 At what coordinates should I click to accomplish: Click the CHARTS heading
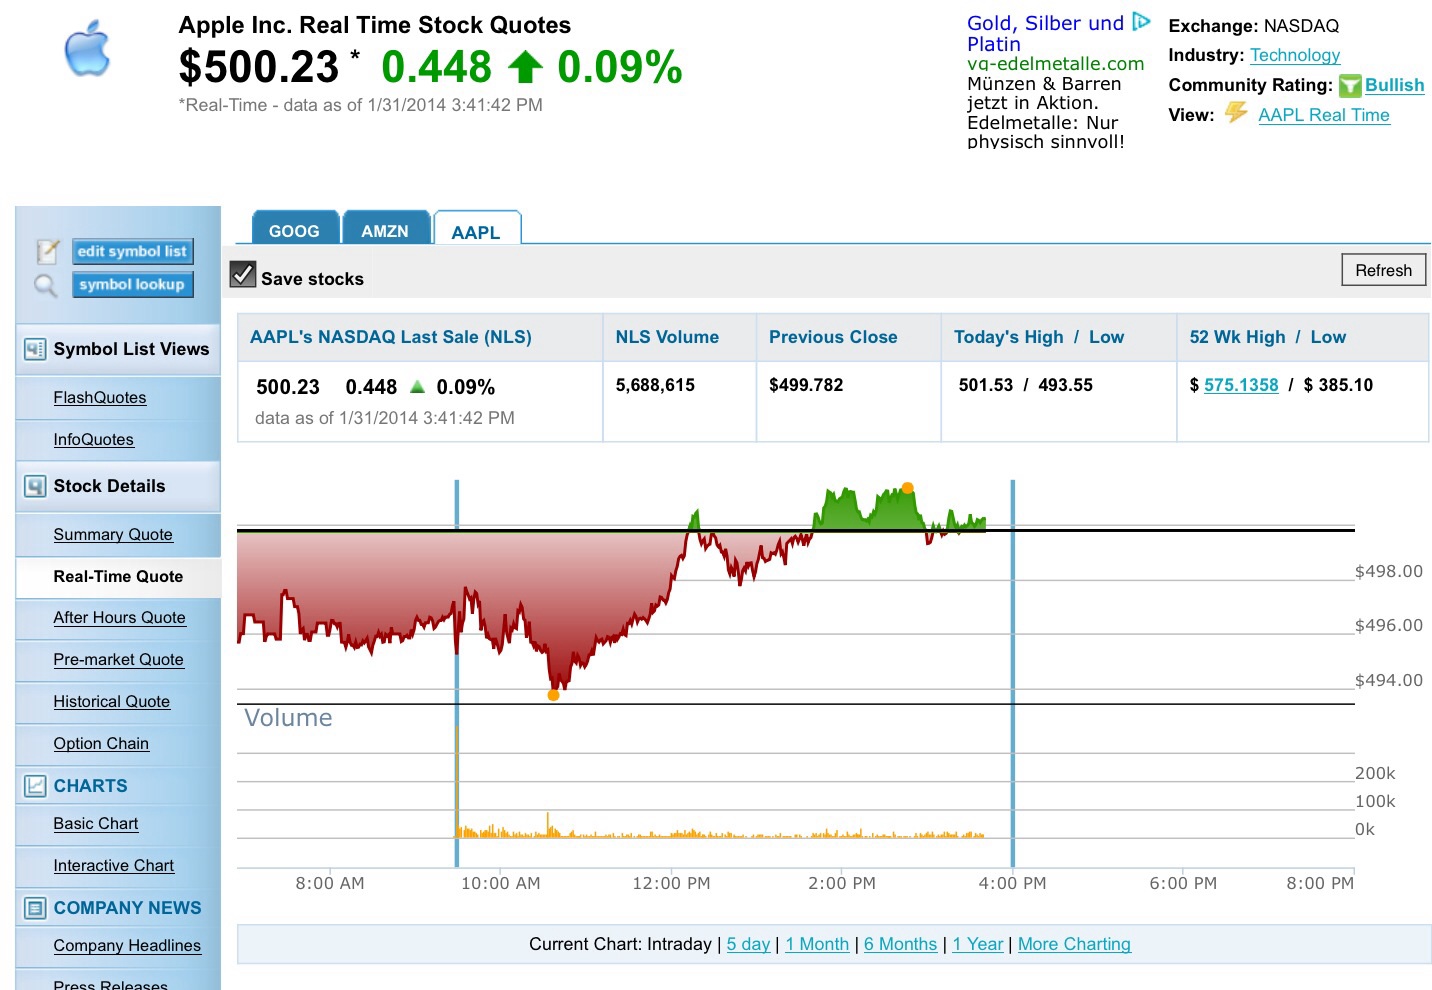90,786
